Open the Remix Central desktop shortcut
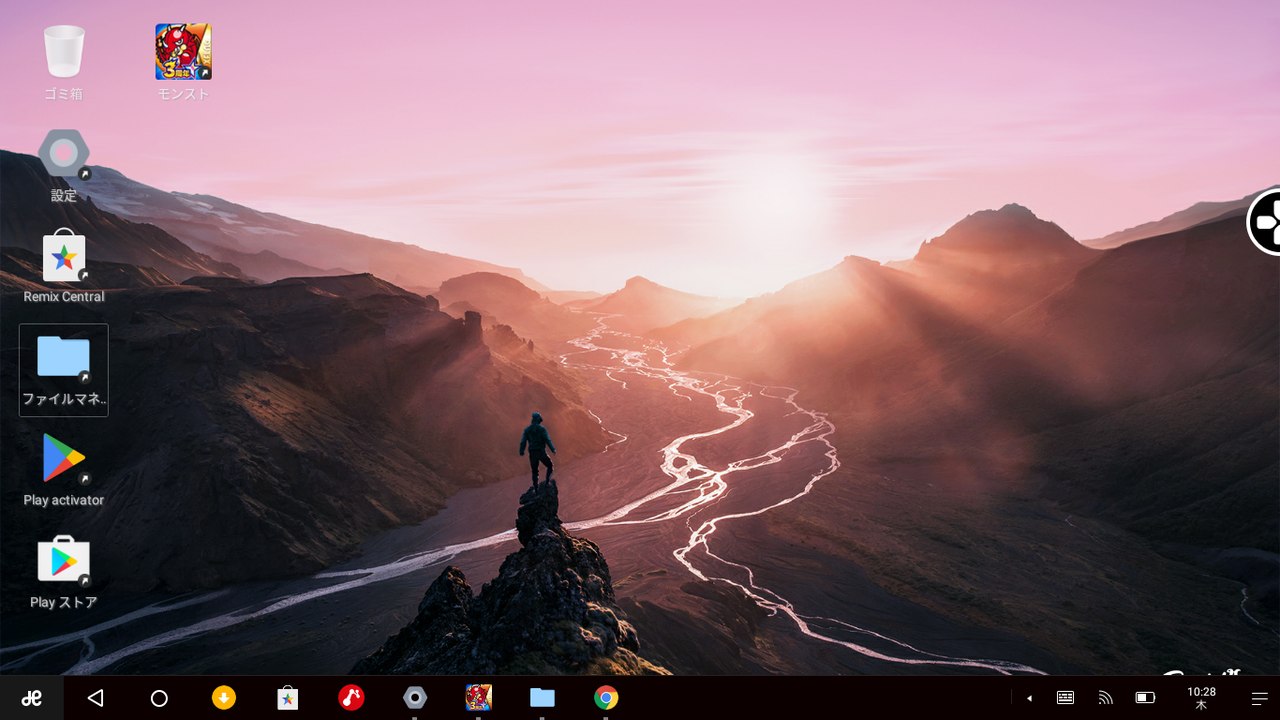Screen dimensions: 1280x720 point(64,266)
